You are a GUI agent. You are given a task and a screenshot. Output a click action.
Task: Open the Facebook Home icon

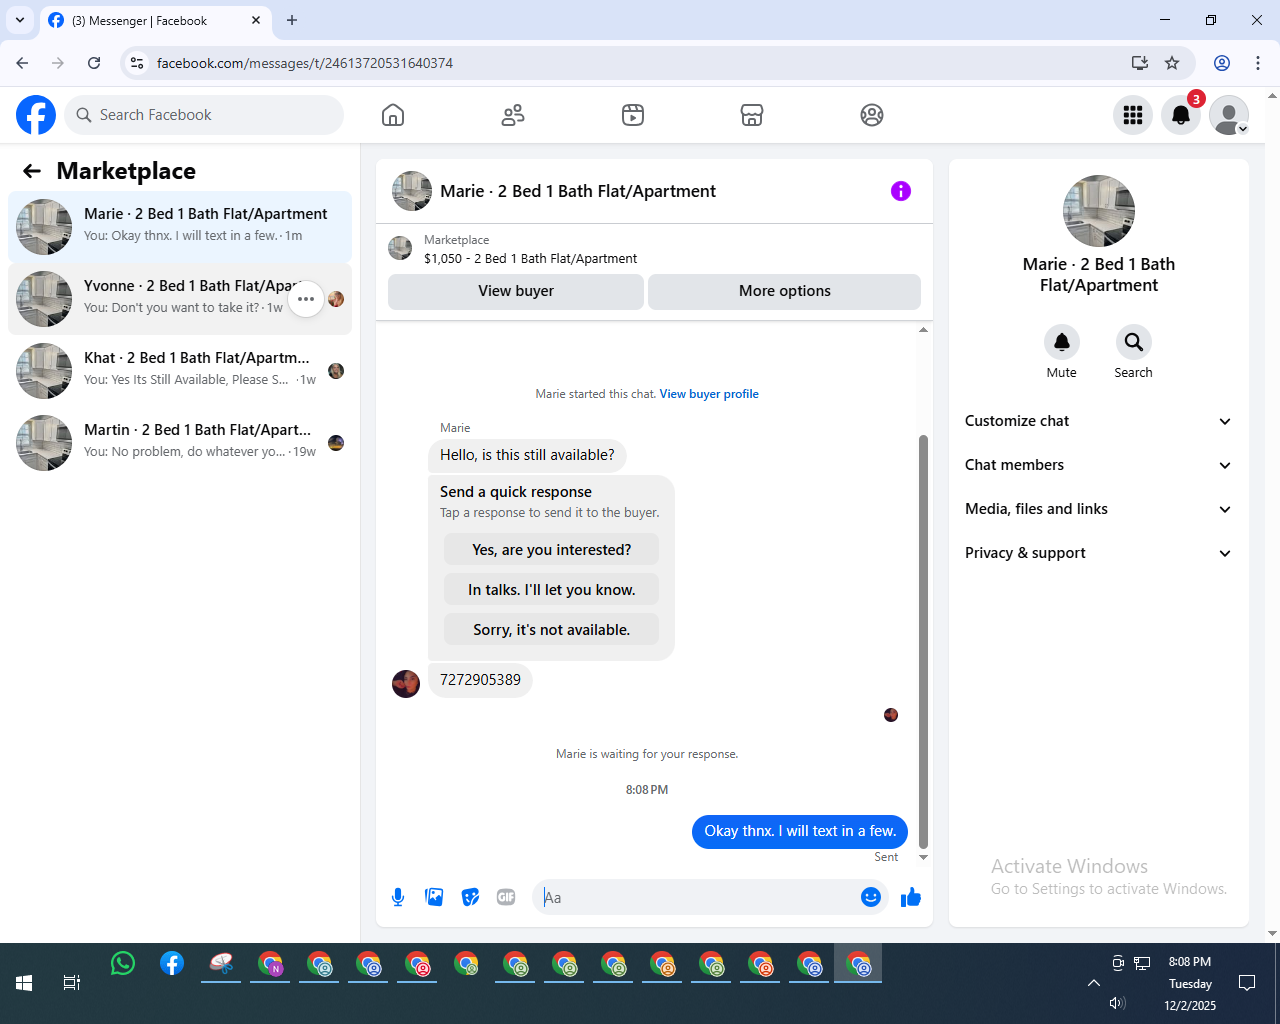tap(393, 115)
